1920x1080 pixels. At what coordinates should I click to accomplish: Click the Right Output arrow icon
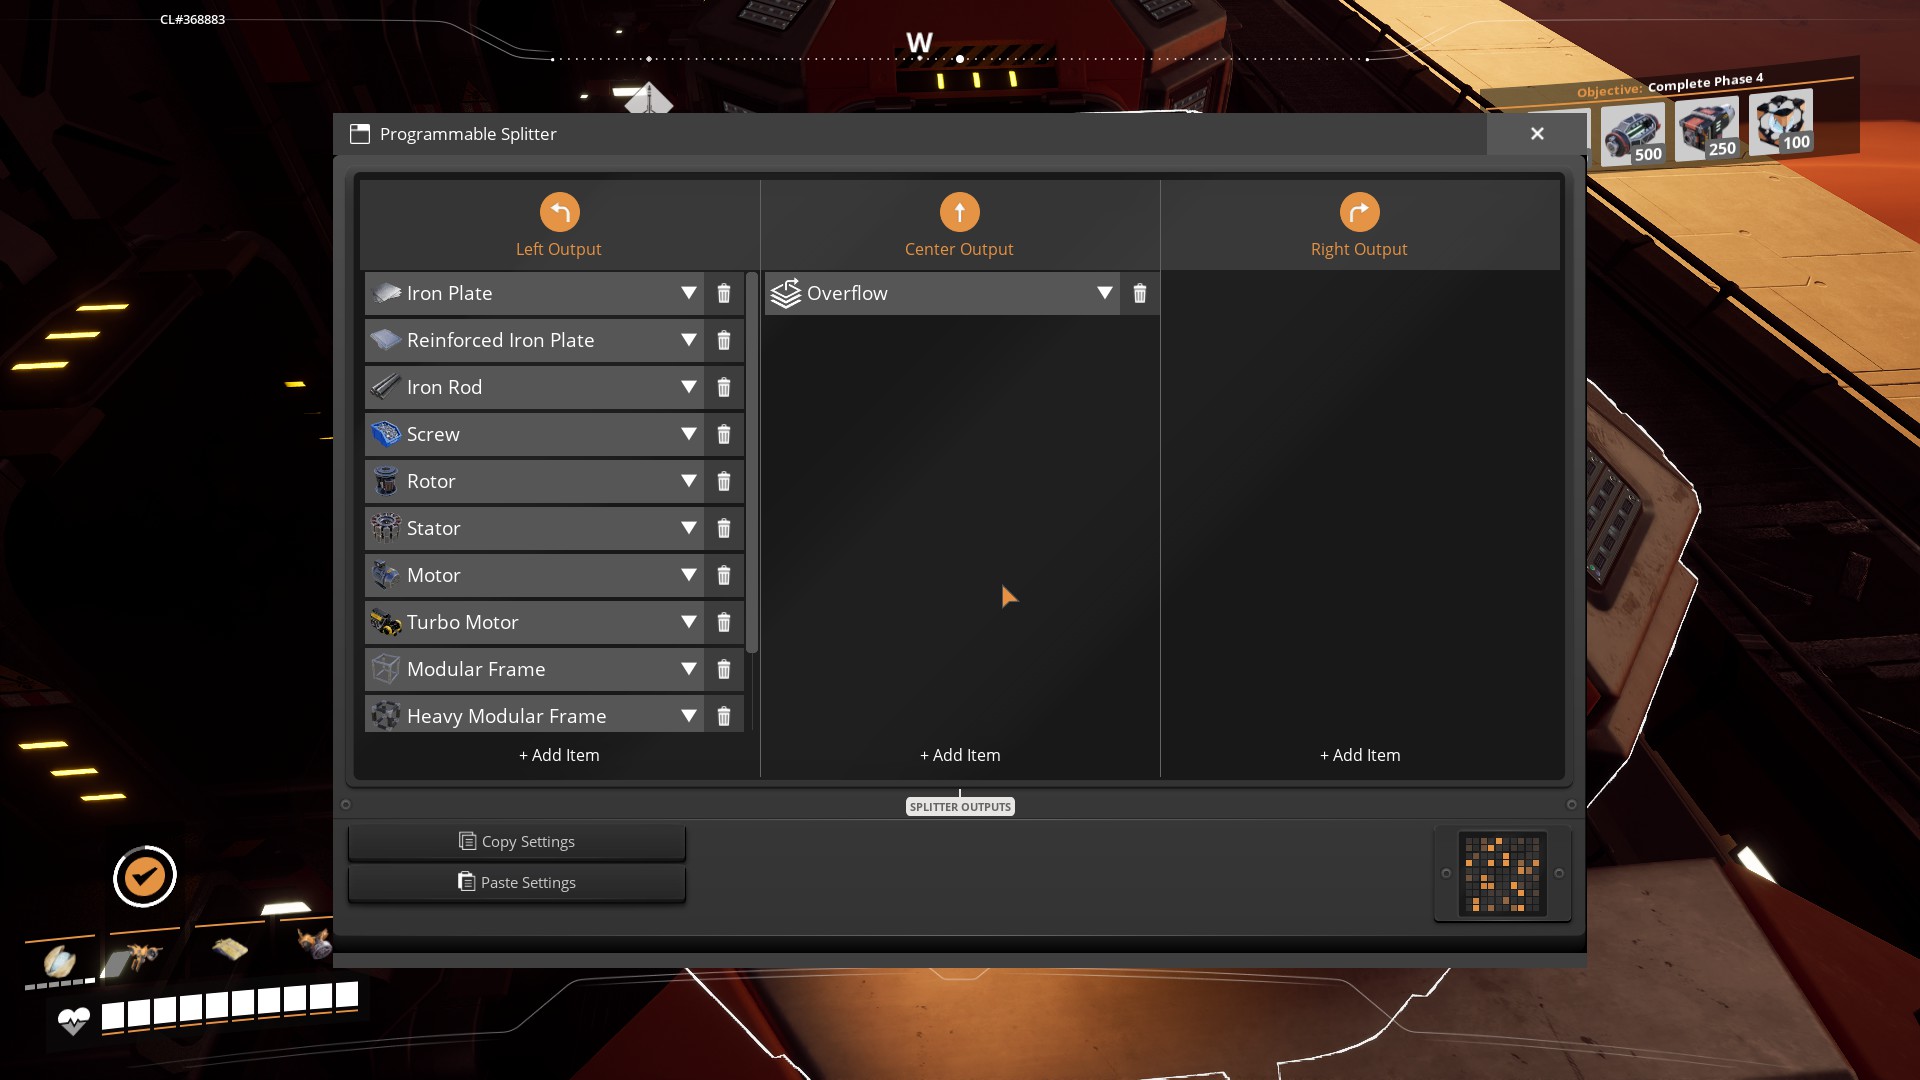pos(1359,212)
